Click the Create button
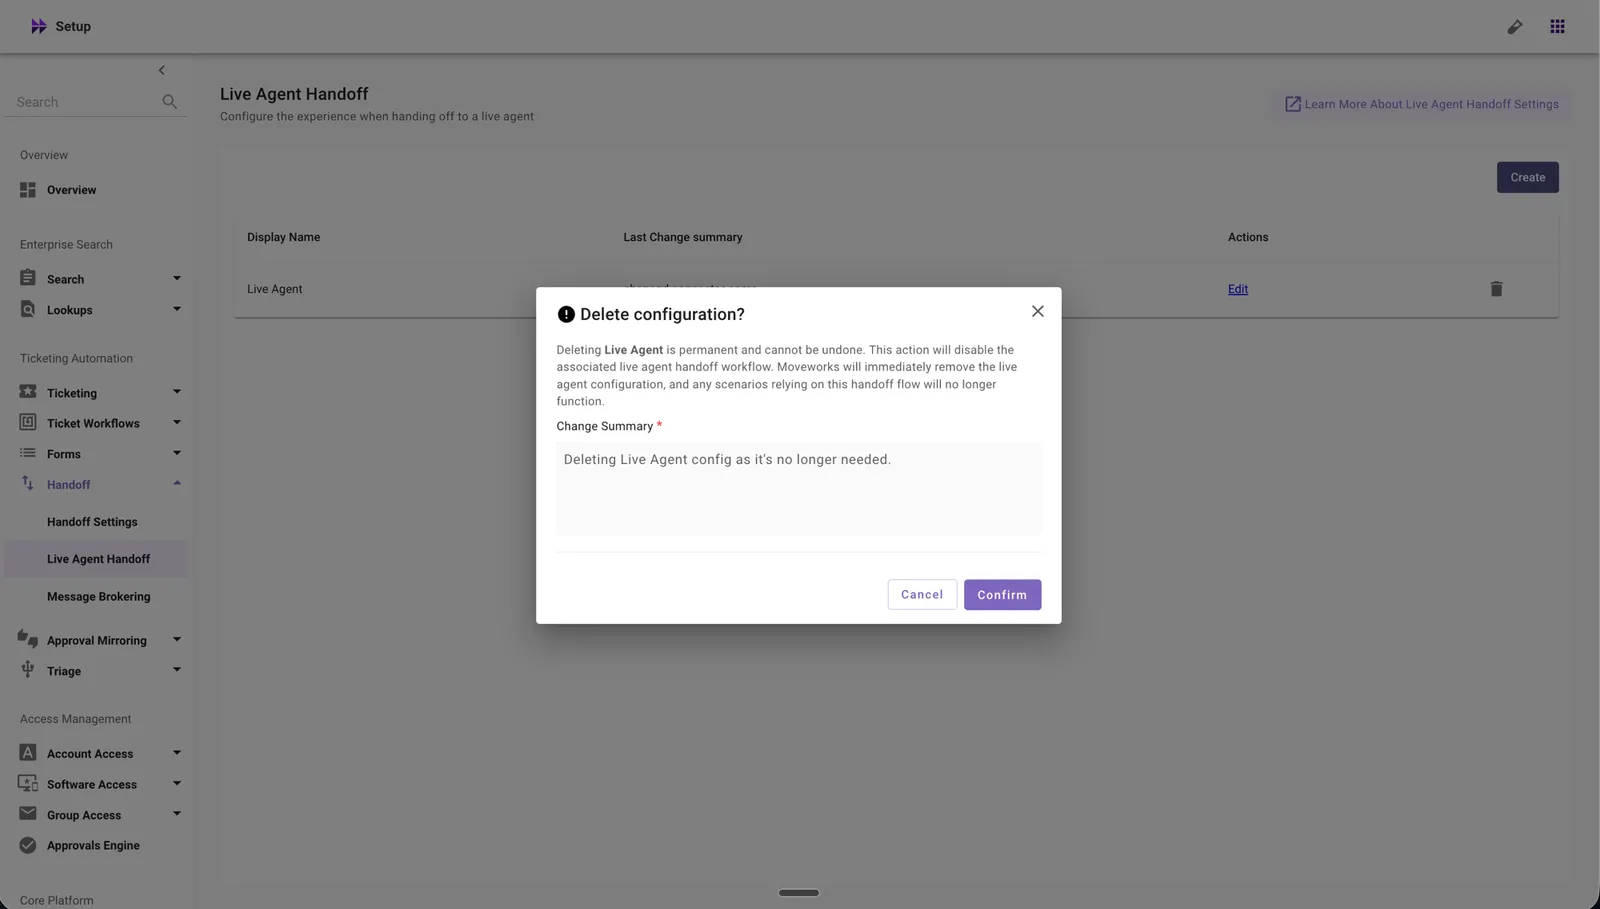Viewport: 1600px width, 909px height. (x=1527, y=177)
